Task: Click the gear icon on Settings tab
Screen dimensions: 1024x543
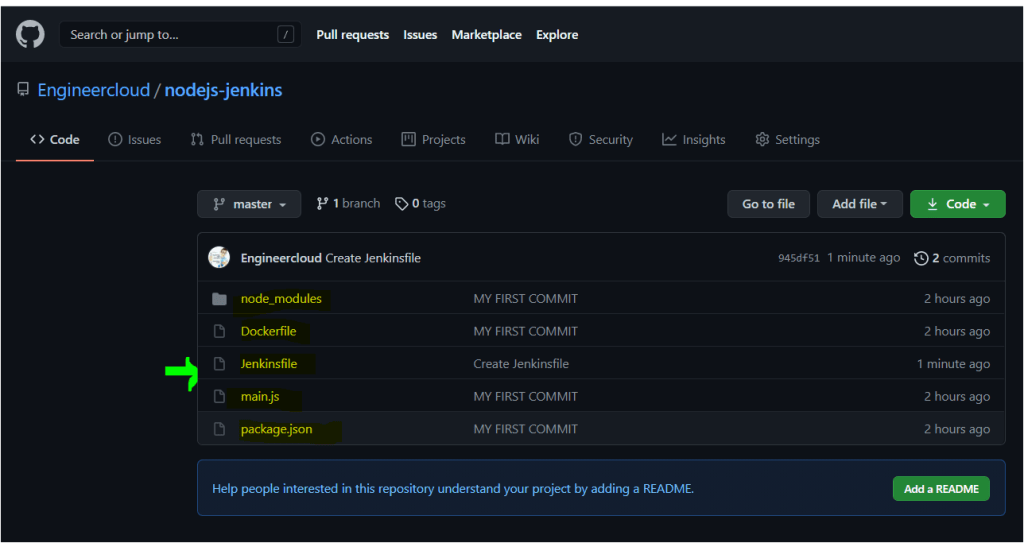Action: point(762,139)
